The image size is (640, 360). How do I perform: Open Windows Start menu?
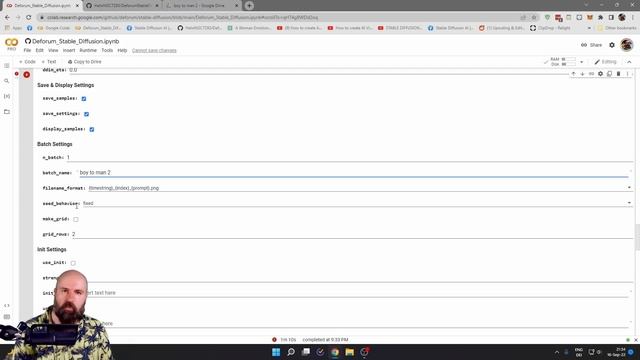point(276,352)
